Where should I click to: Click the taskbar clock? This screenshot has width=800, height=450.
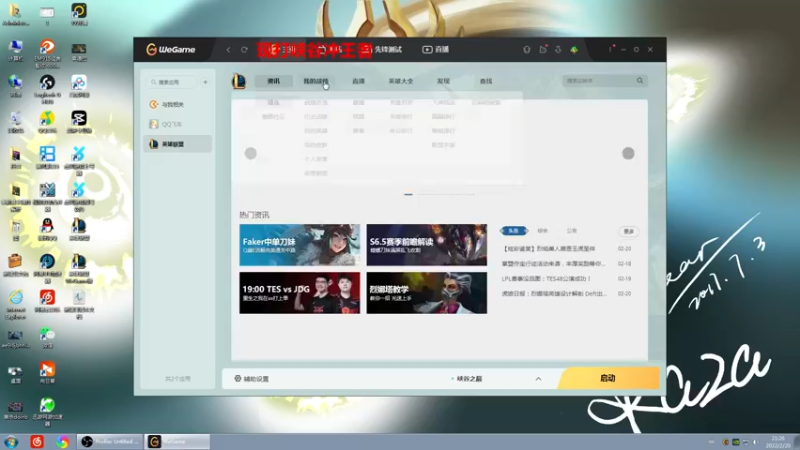pos(779,442)
